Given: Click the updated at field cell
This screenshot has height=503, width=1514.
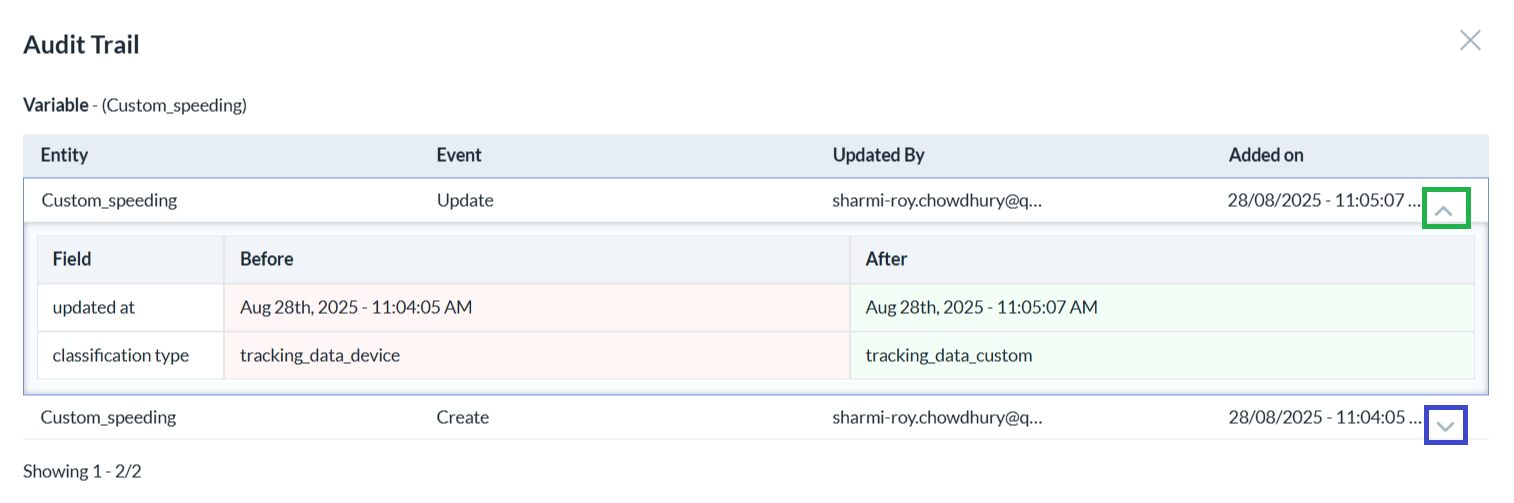Looking at the screenshot, I should [94, 307].
